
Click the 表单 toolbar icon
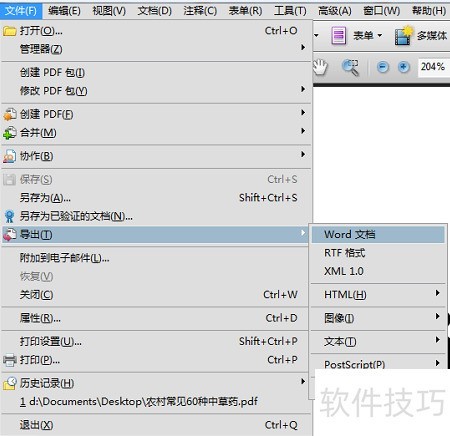[x=338, y=35]
